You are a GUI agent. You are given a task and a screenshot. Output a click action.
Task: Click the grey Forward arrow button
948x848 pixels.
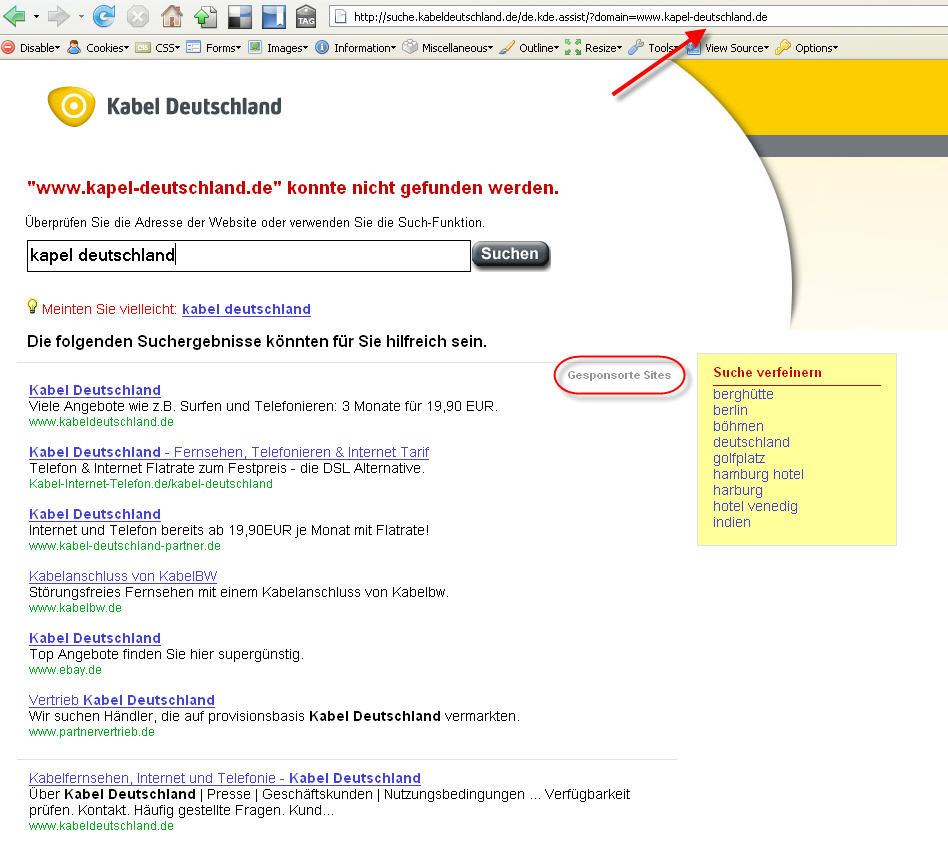pos(59,16)
